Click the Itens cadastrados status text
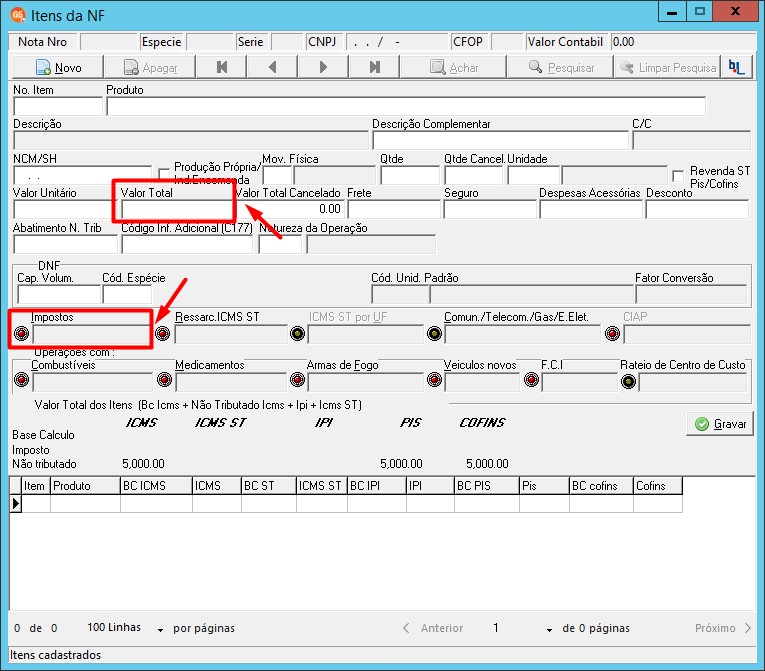This screenshot has height=671, width=765. (x=55, y=655)
